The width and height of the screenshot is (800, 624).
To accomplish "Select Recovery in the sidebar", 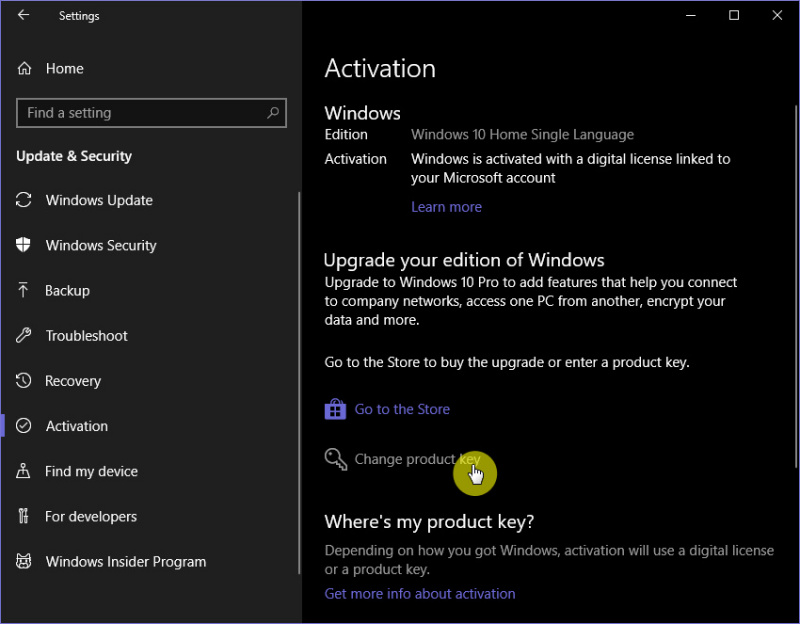I will coord(73,381).
